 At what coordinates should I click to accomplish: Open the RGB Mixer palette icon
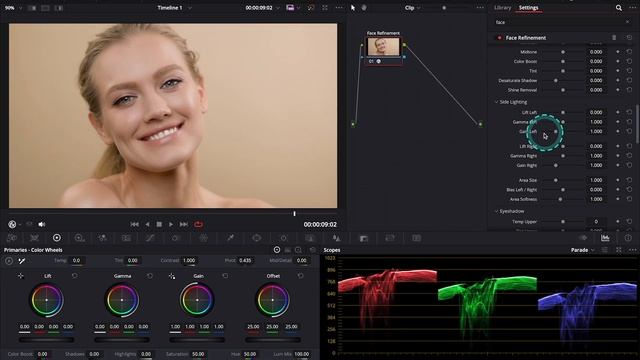[103, 238]
